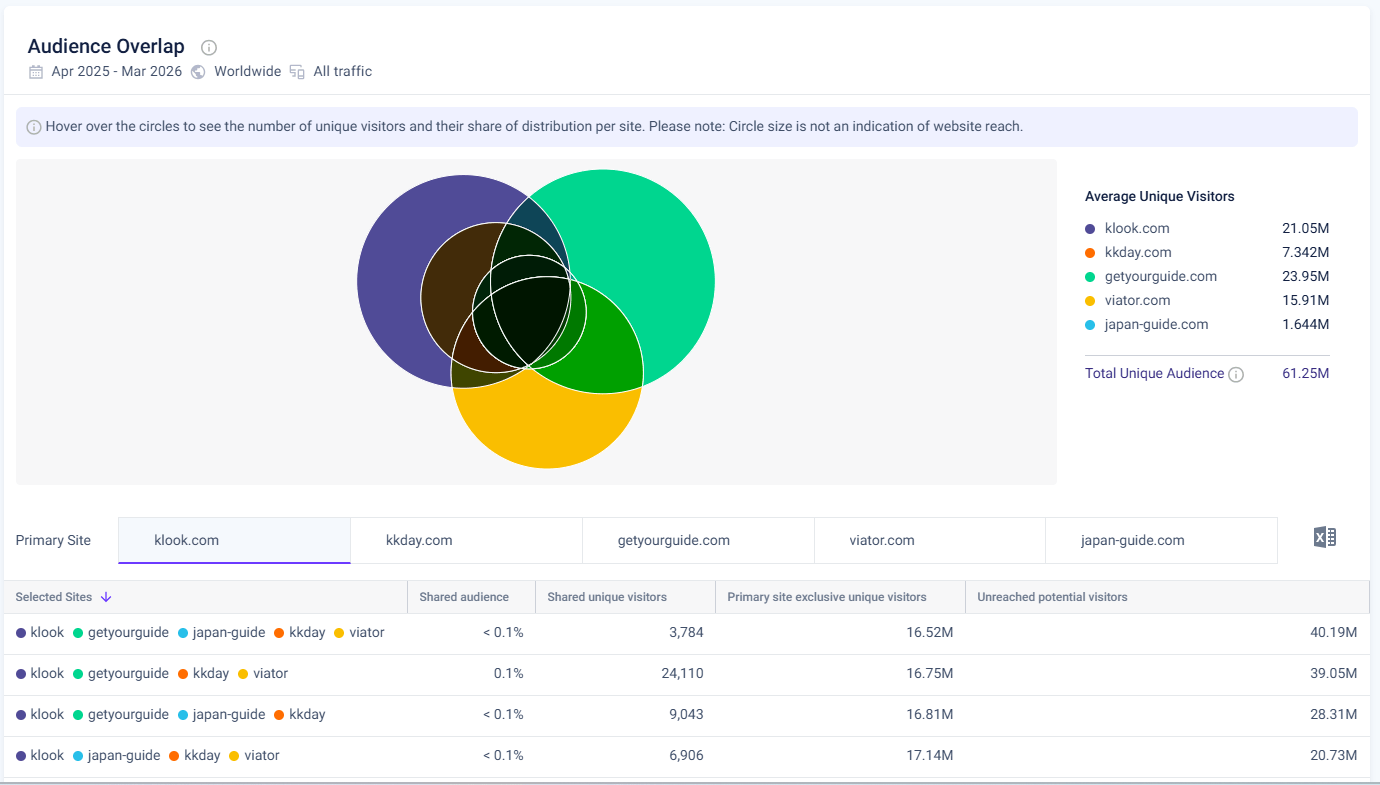The image size is (1380, 785).
Task: Click the info icon beside Audience Overlap title
Action: (x=209, y=47)
